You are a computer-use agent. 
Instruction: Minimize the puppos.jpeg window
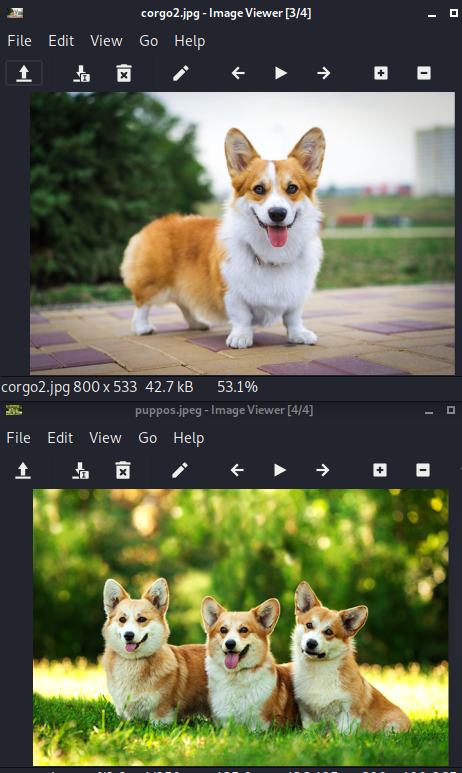(429, 411)
